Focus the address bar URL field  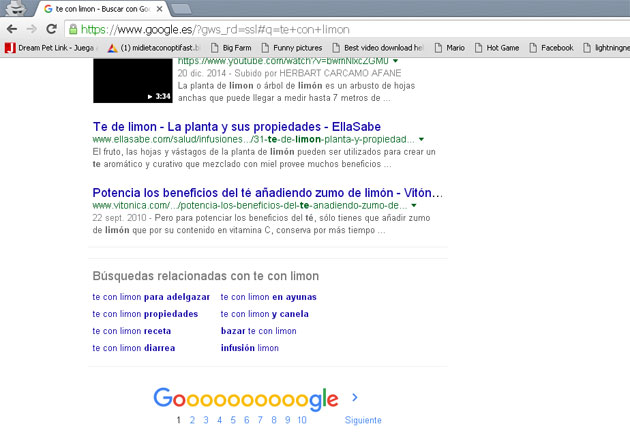(x=348, y=29)
